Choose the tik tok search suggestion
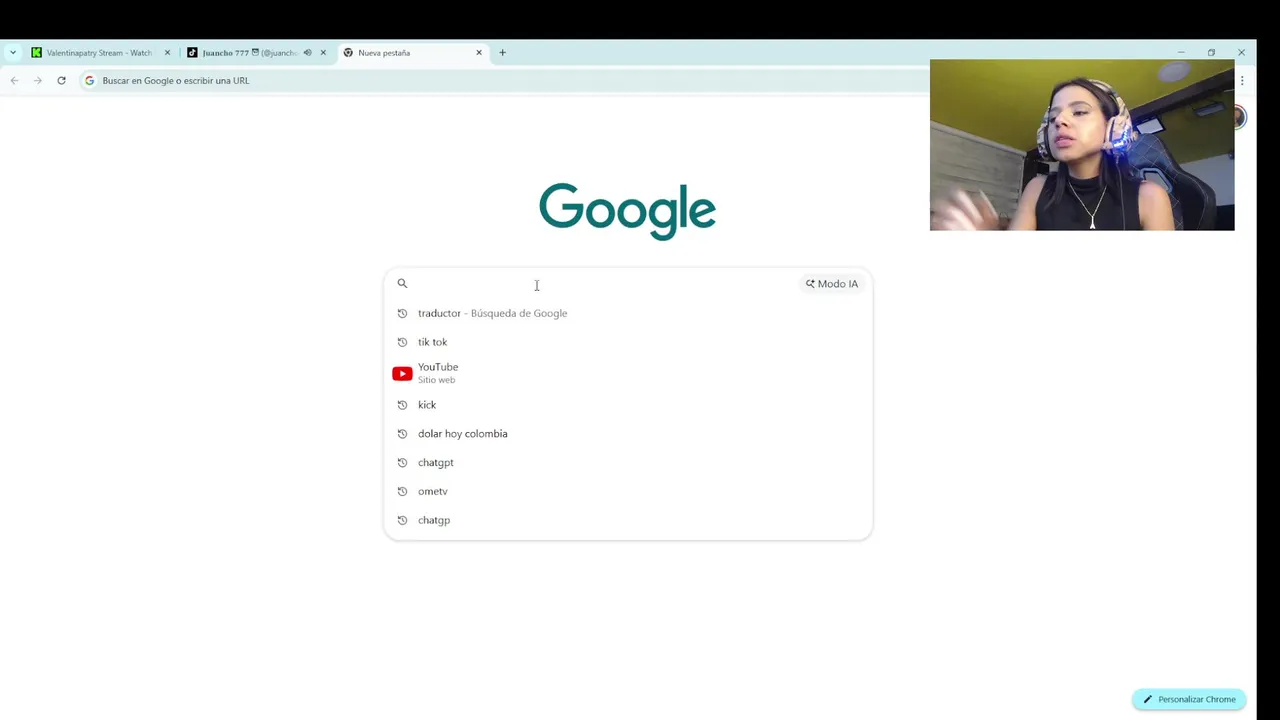 628,342
